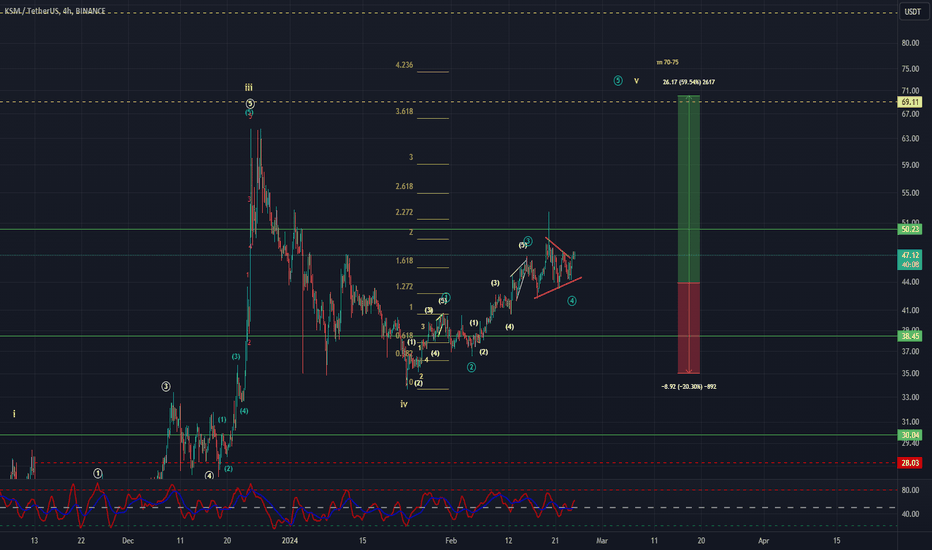
Task: Click the Dec date axis label
Action: click(x=128, y=540)
